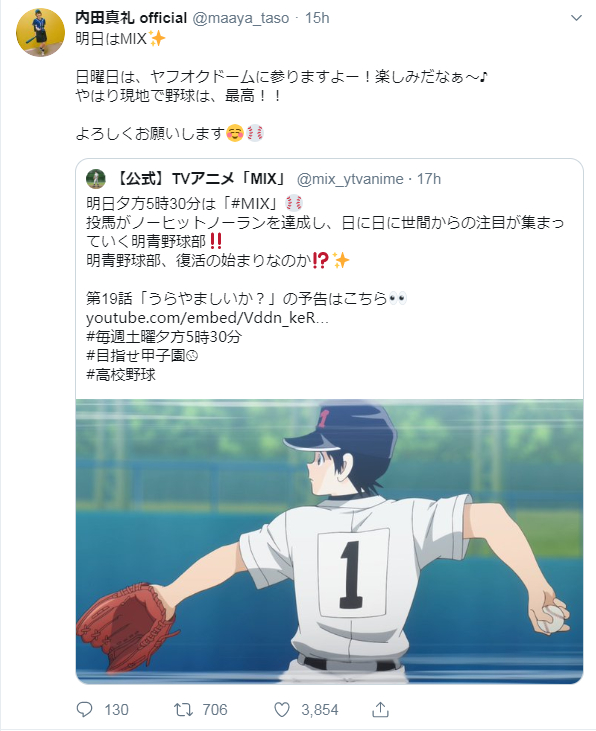Click the 15h tweet timestamp
Viewport: 596px width, 731px height.
click(317, 18)
